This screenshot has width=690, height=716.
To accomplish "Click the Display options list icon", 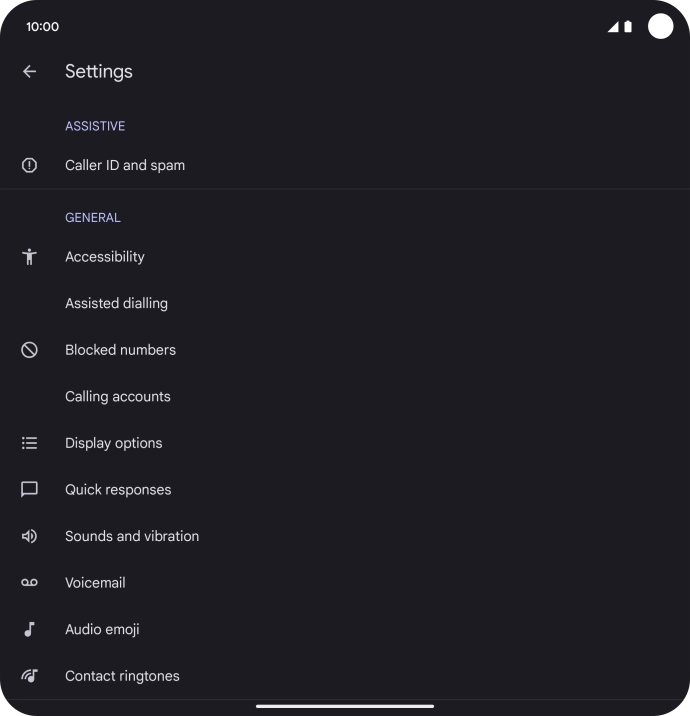I will pyautogui.click(x=30, y=443).
